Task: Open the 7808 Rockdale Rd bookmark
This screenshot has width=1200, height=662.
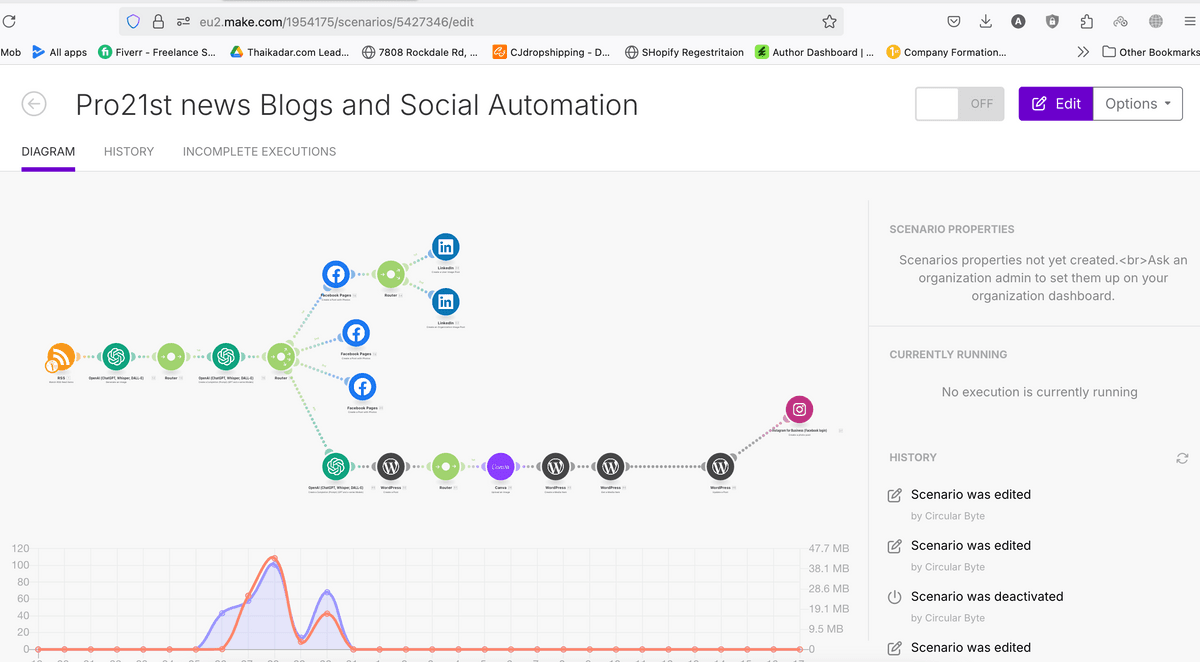Action: [420, 52]
